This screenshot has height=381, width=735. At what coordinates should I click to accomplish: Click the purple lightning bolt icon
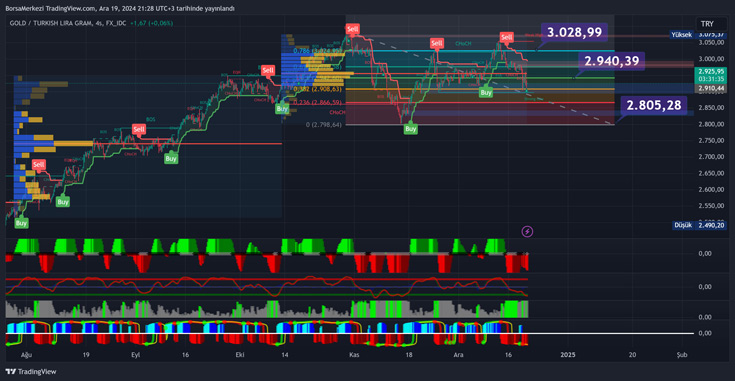(x=527, y=232)
